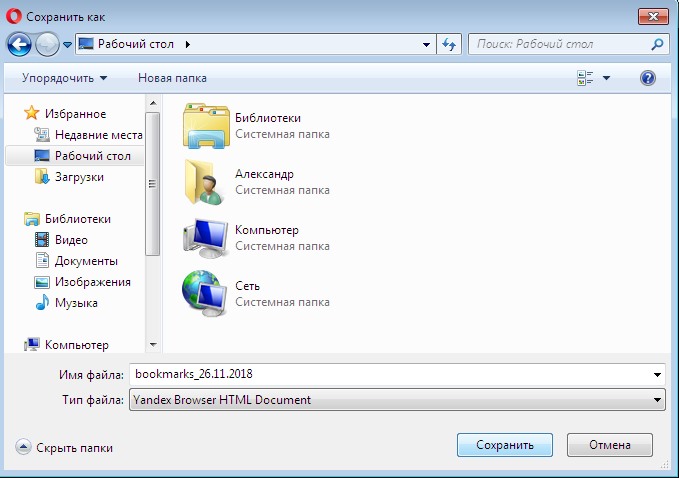The image size is (679, 478).
Task: Click the Сеть item name
Action: [247, 286]
